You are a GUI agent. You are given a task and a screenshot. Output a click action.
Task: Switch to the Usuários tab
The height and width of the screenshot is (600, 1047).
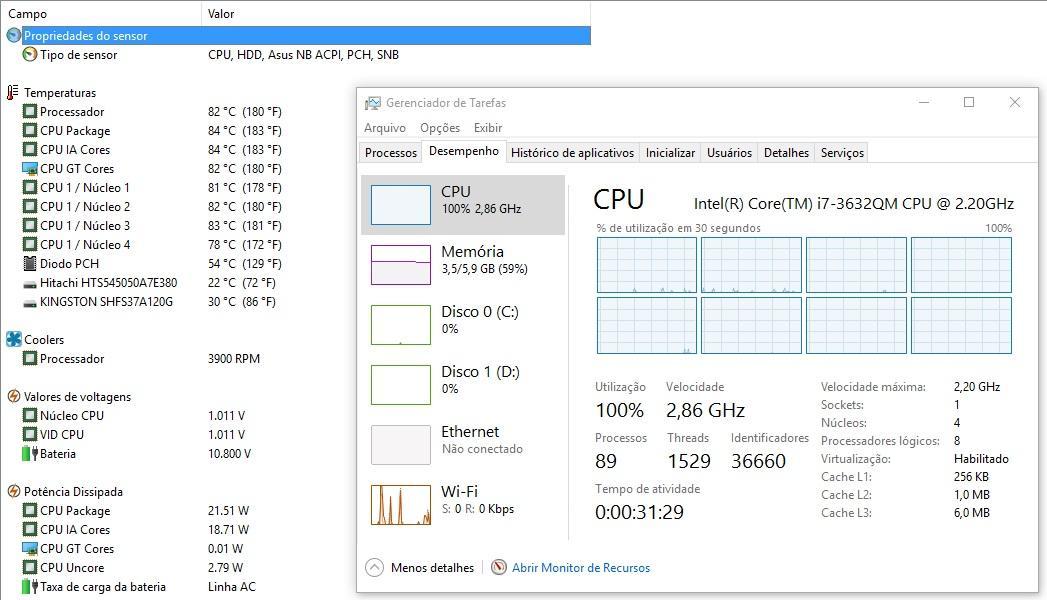coord(729,153)
